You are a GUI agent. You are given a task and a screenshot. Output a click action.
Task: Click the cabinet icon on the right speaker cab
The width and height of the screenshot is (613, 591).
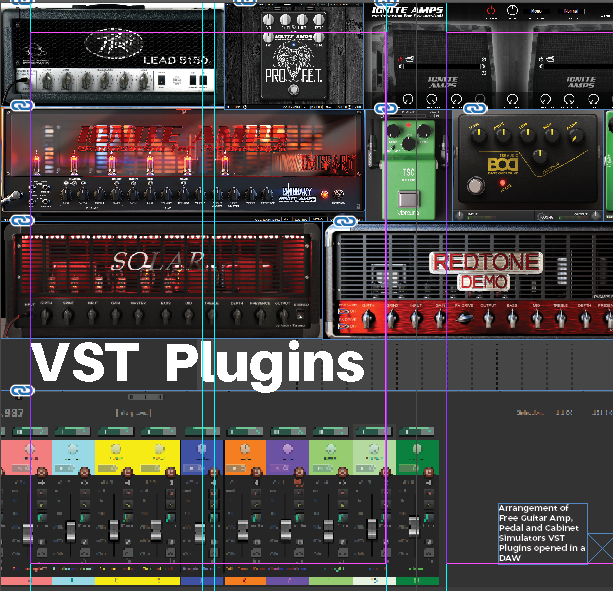[x=550, y=59]
